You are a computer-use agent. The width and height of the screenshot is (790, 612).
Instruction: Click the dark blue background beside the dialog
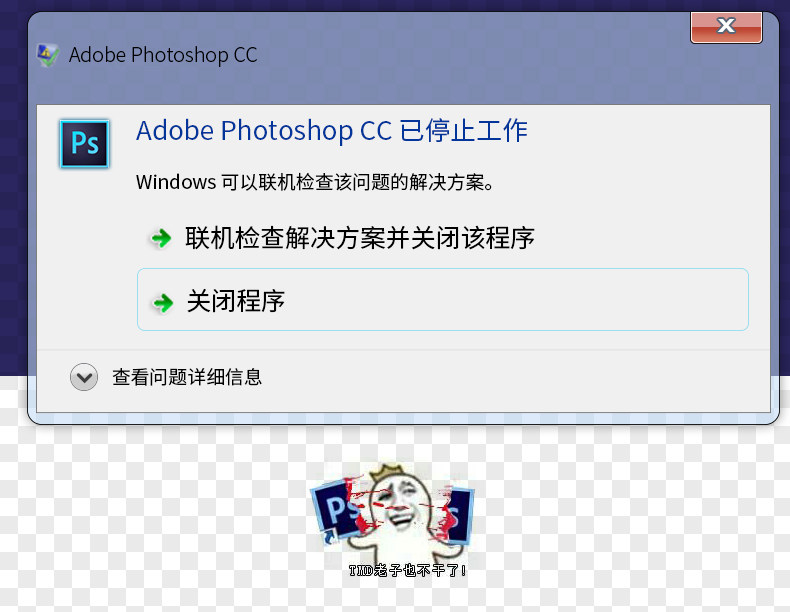pyautogui.click(x=13, y=201)
